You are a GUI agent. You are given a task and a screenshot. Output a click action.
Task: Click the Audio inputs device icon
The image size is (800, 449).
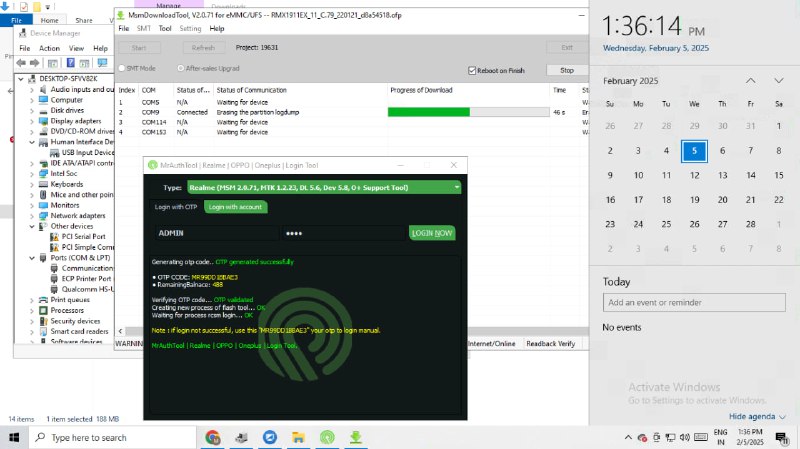tap(44, 89)
